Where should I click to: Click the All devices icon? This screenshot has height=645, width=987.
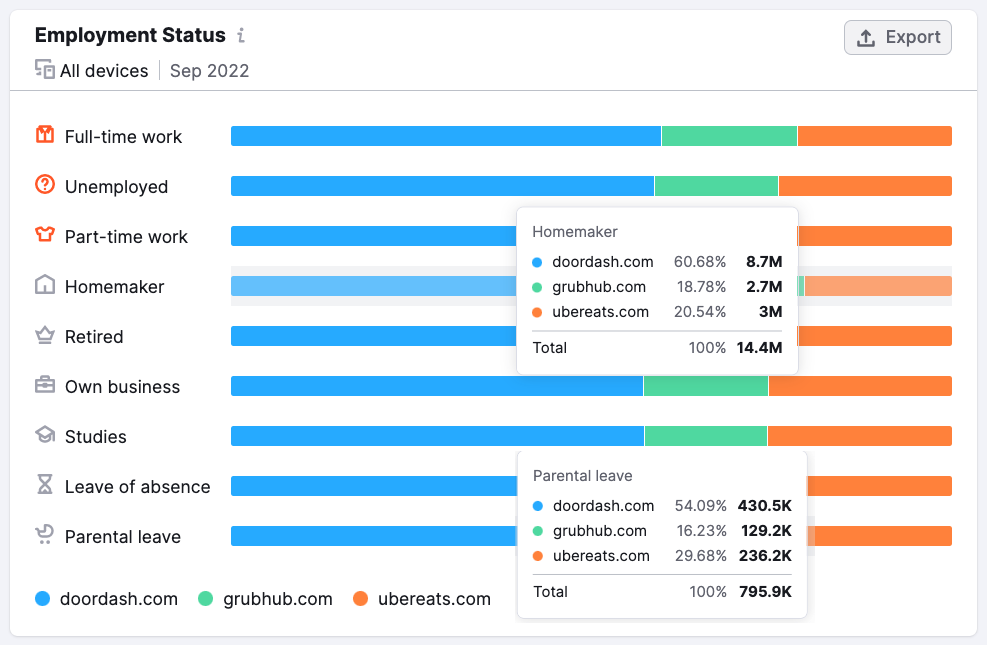coord(45,69)
